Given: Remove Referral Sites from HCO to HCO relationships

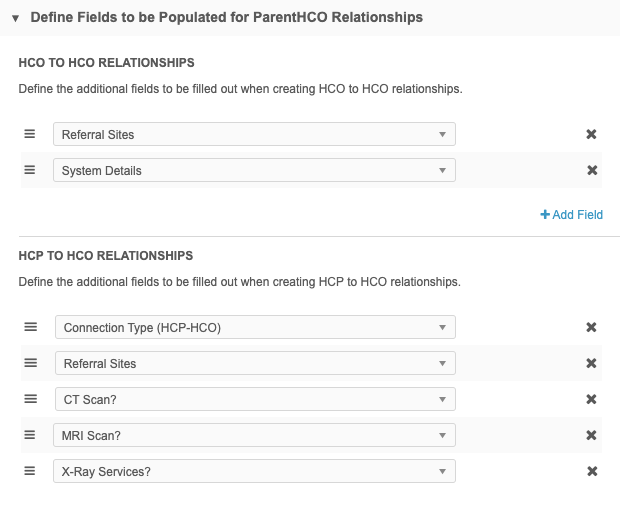Looking at the screenshot, I should click(591, 134).
